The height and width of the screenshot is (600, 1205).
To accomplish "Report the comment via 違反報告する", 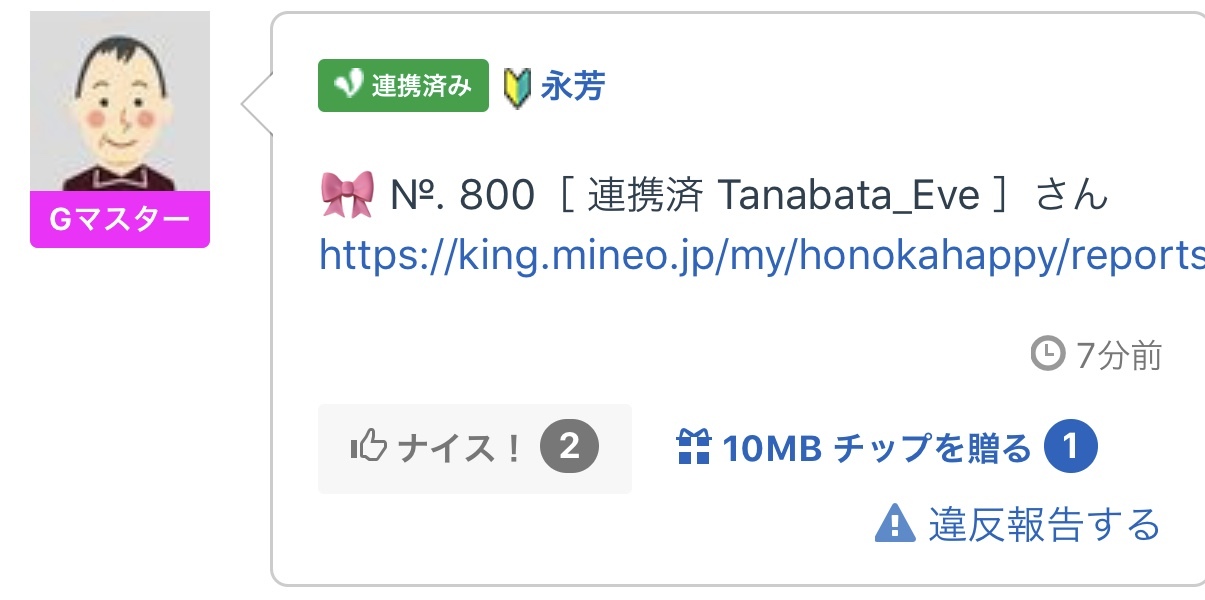I will (x=1043, y=524).
